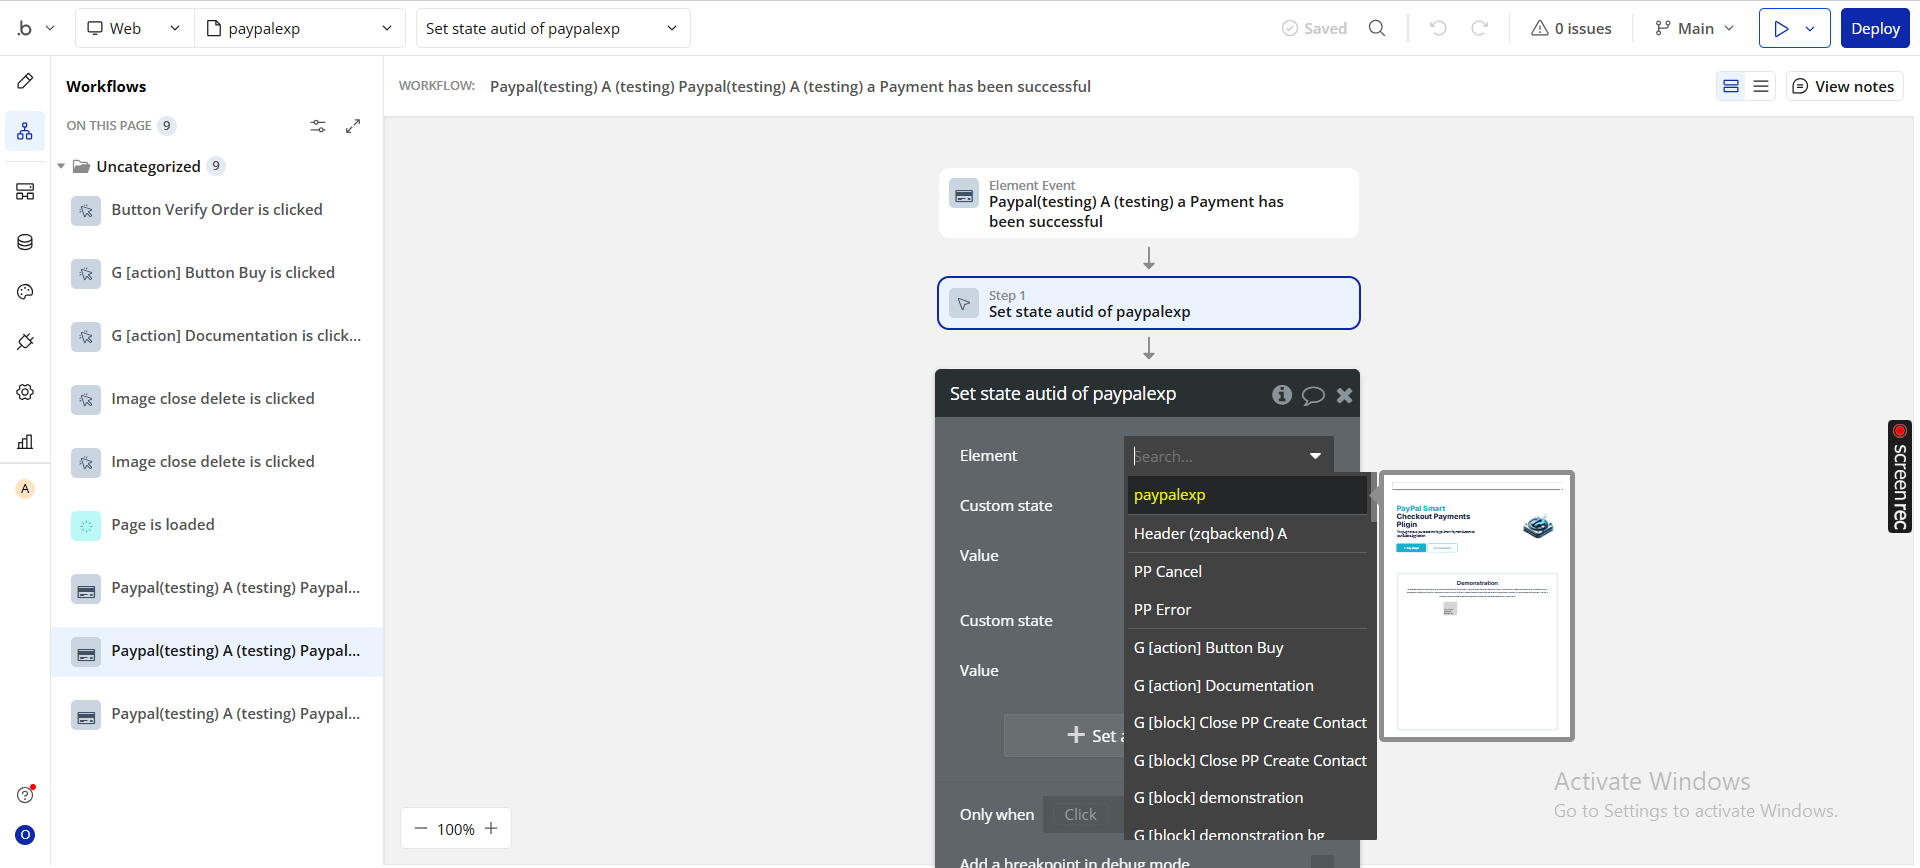The height and width of the screenshot is (868, 1920).
Task: Click the Deploy button
Action: [x=1875, y=28]
